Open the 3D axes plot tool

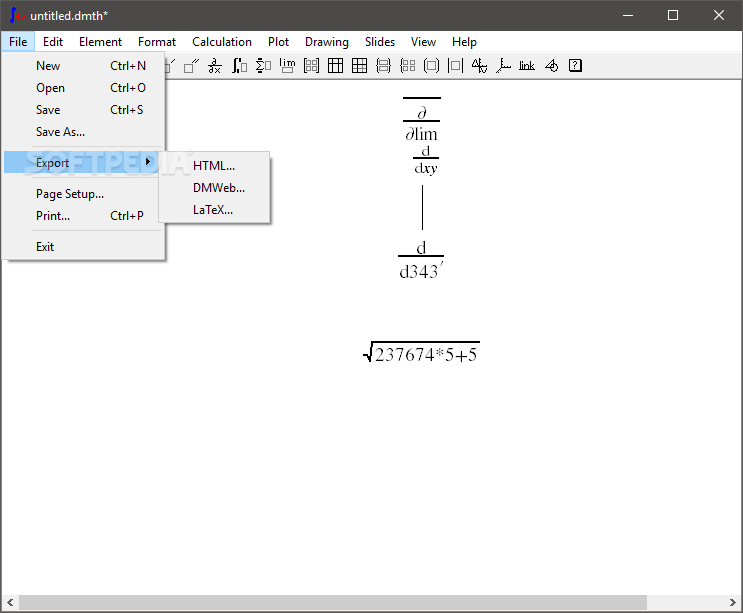[503, 66]
